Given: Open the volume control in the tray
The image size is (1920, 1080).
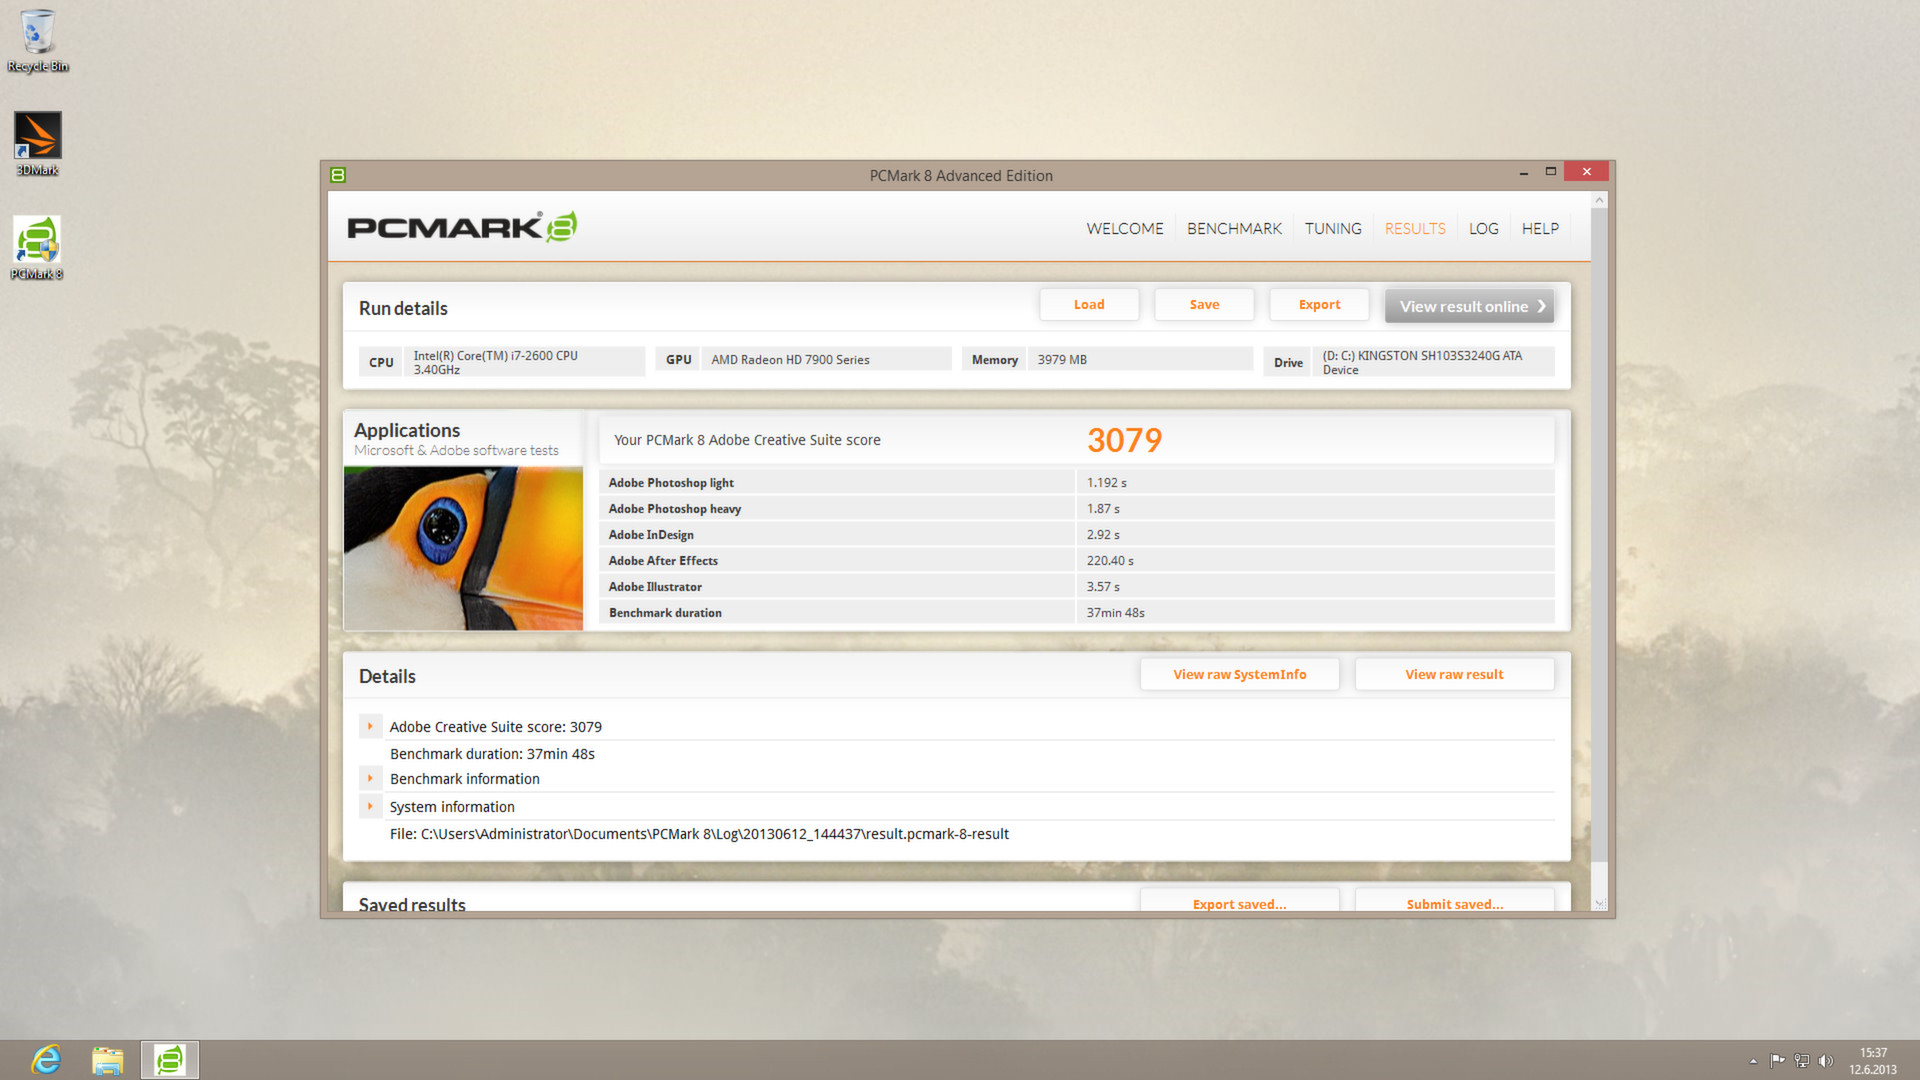Looking at the screenshot, I should coord(1827,1060).
